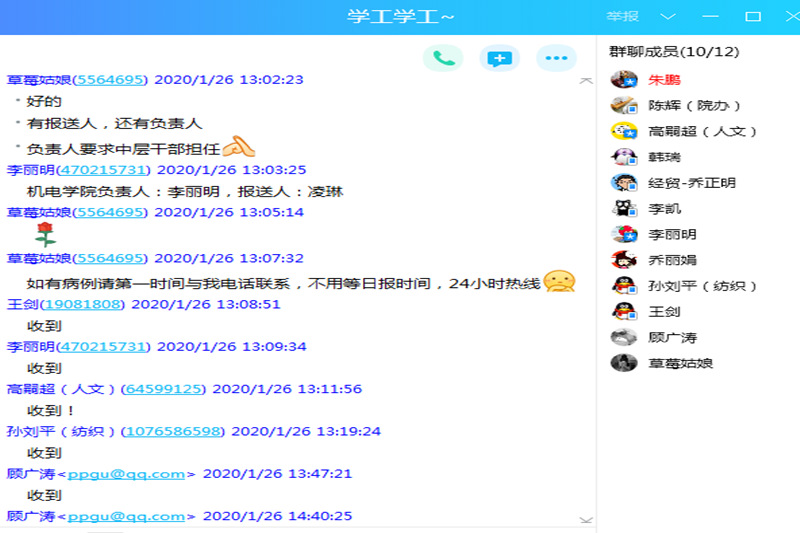Click QQ number link 19081808
Screen dimensions: 800x533
coord(83,304)
